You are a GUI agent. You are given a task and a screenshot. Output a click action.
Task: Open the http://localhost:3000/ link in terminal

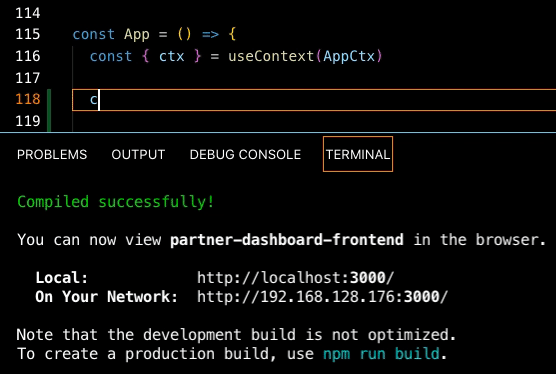coord(296,278)
